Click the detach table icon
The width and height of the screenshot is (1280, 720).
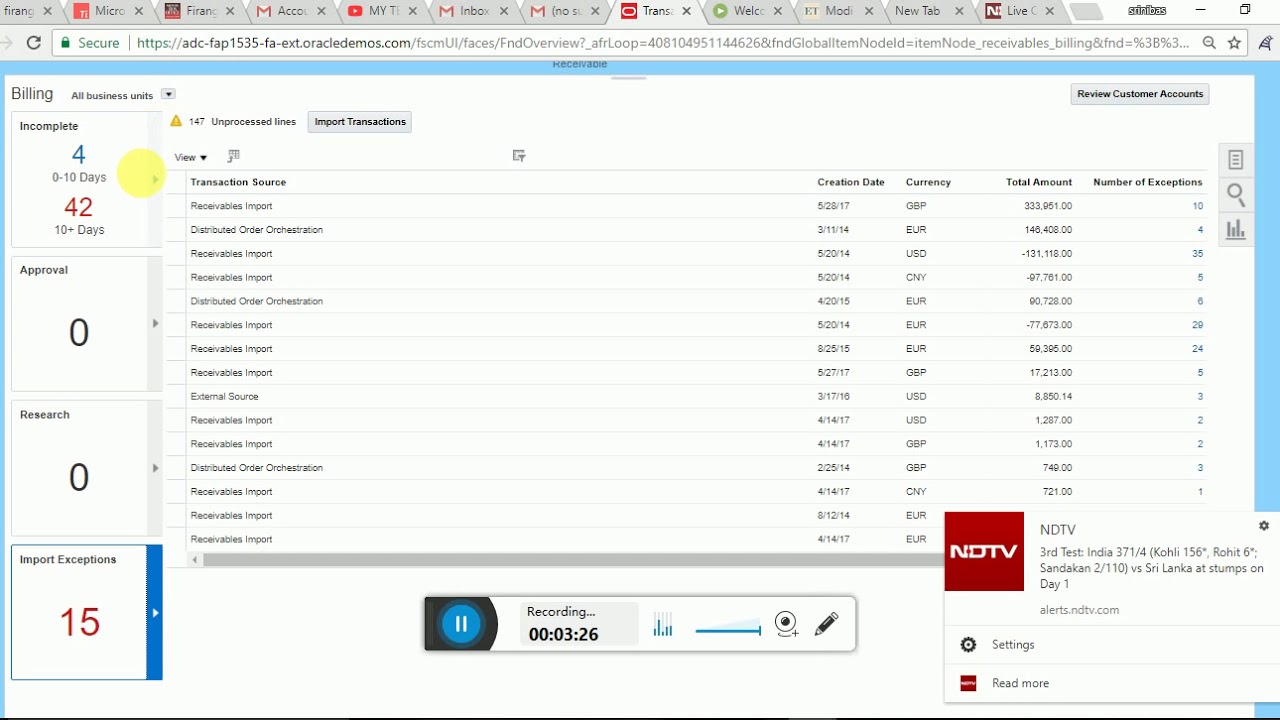point(519,156)
